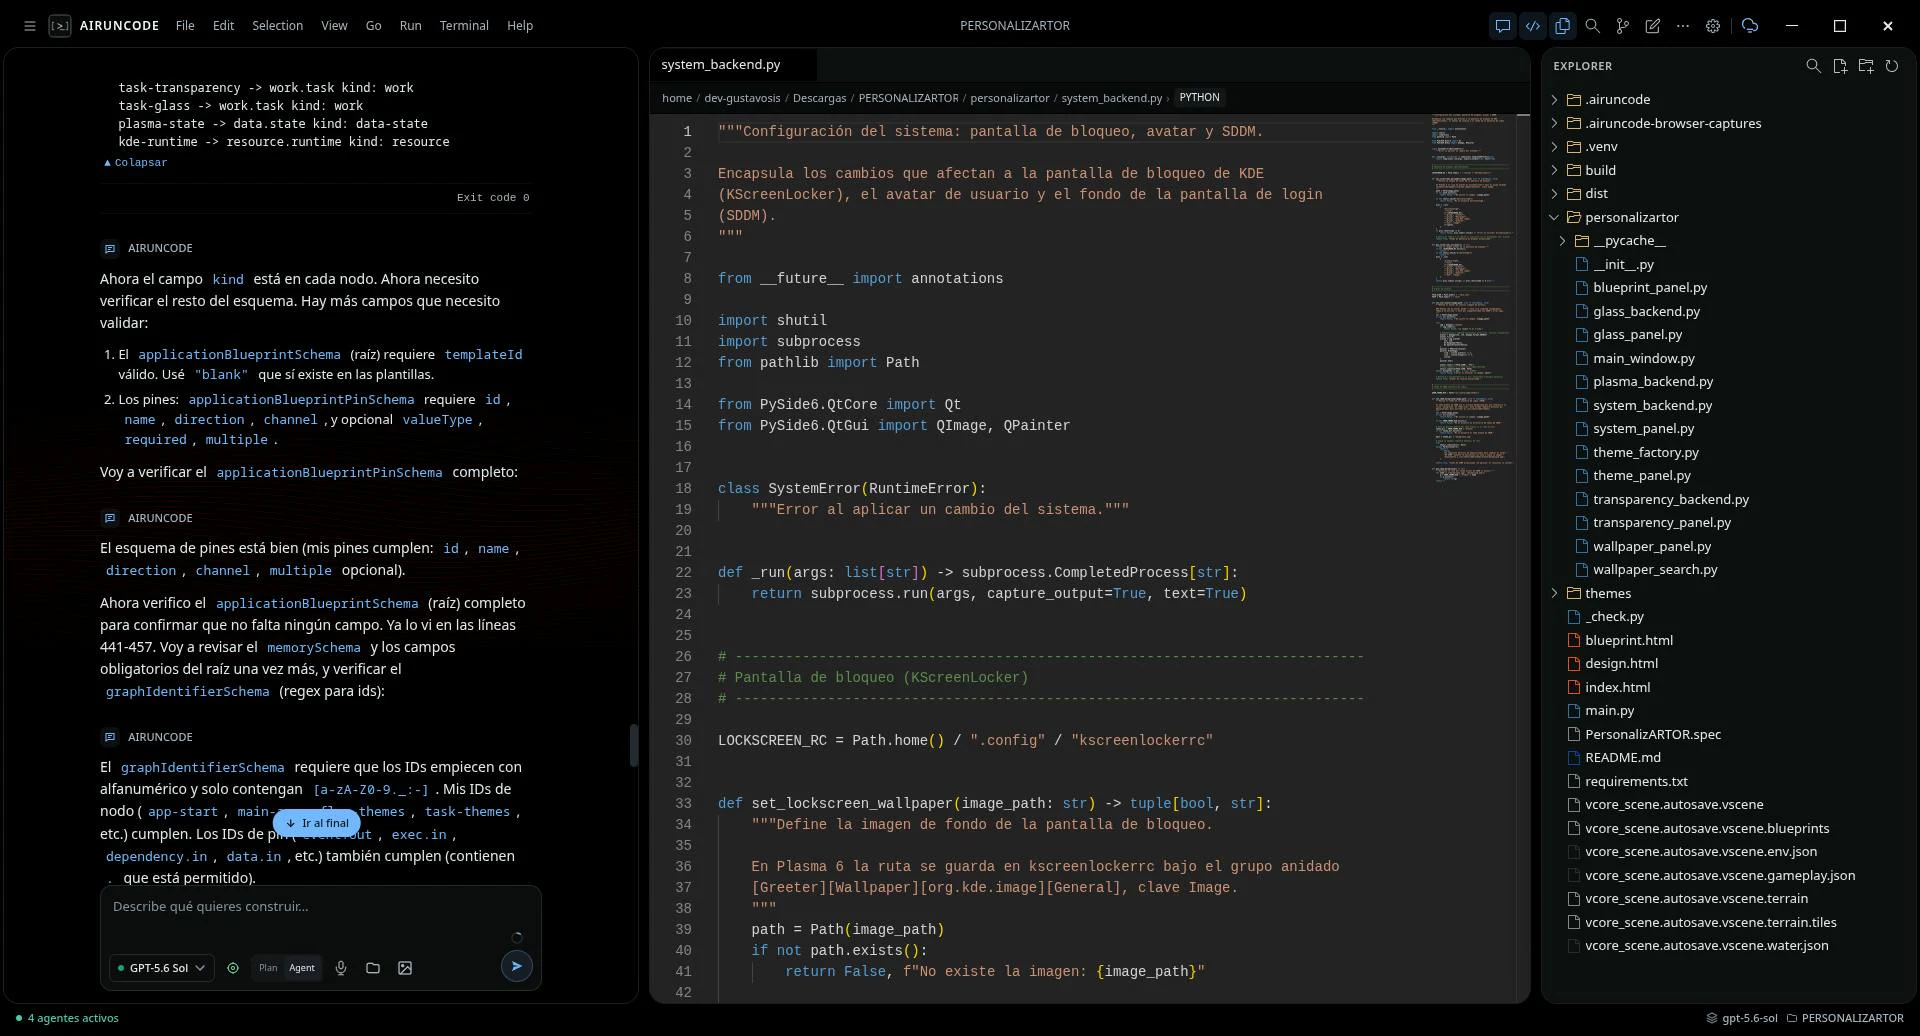
Task: Click the 'Ir al final' button
Action: (x=316, y=824)
